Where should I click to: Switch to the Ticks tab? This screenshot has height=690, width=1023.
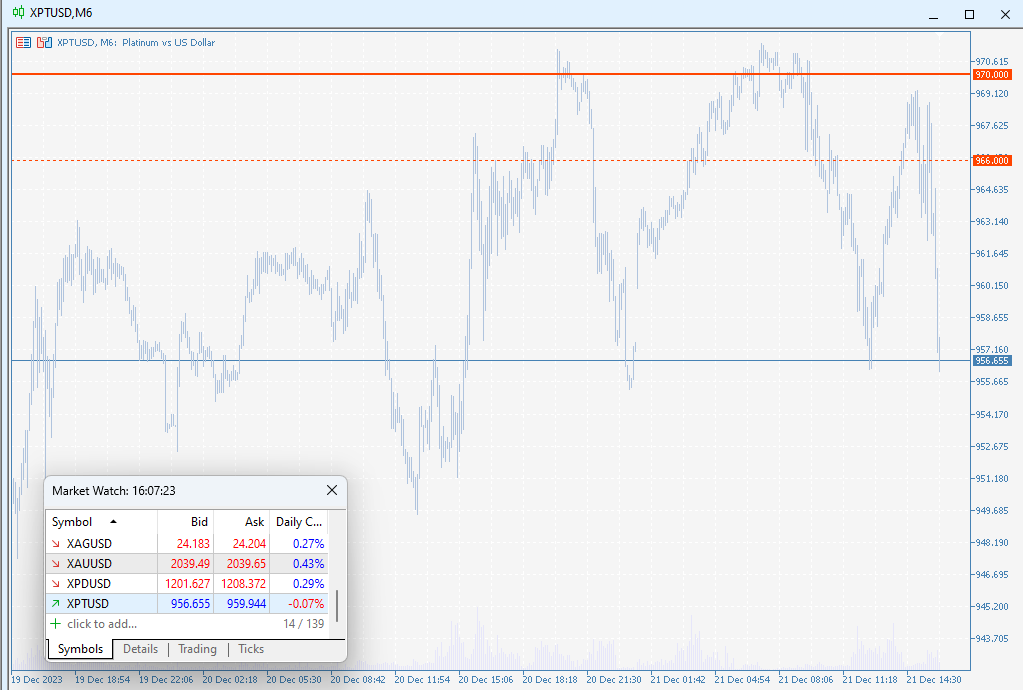pyautogui.click(x=251, y=649)
